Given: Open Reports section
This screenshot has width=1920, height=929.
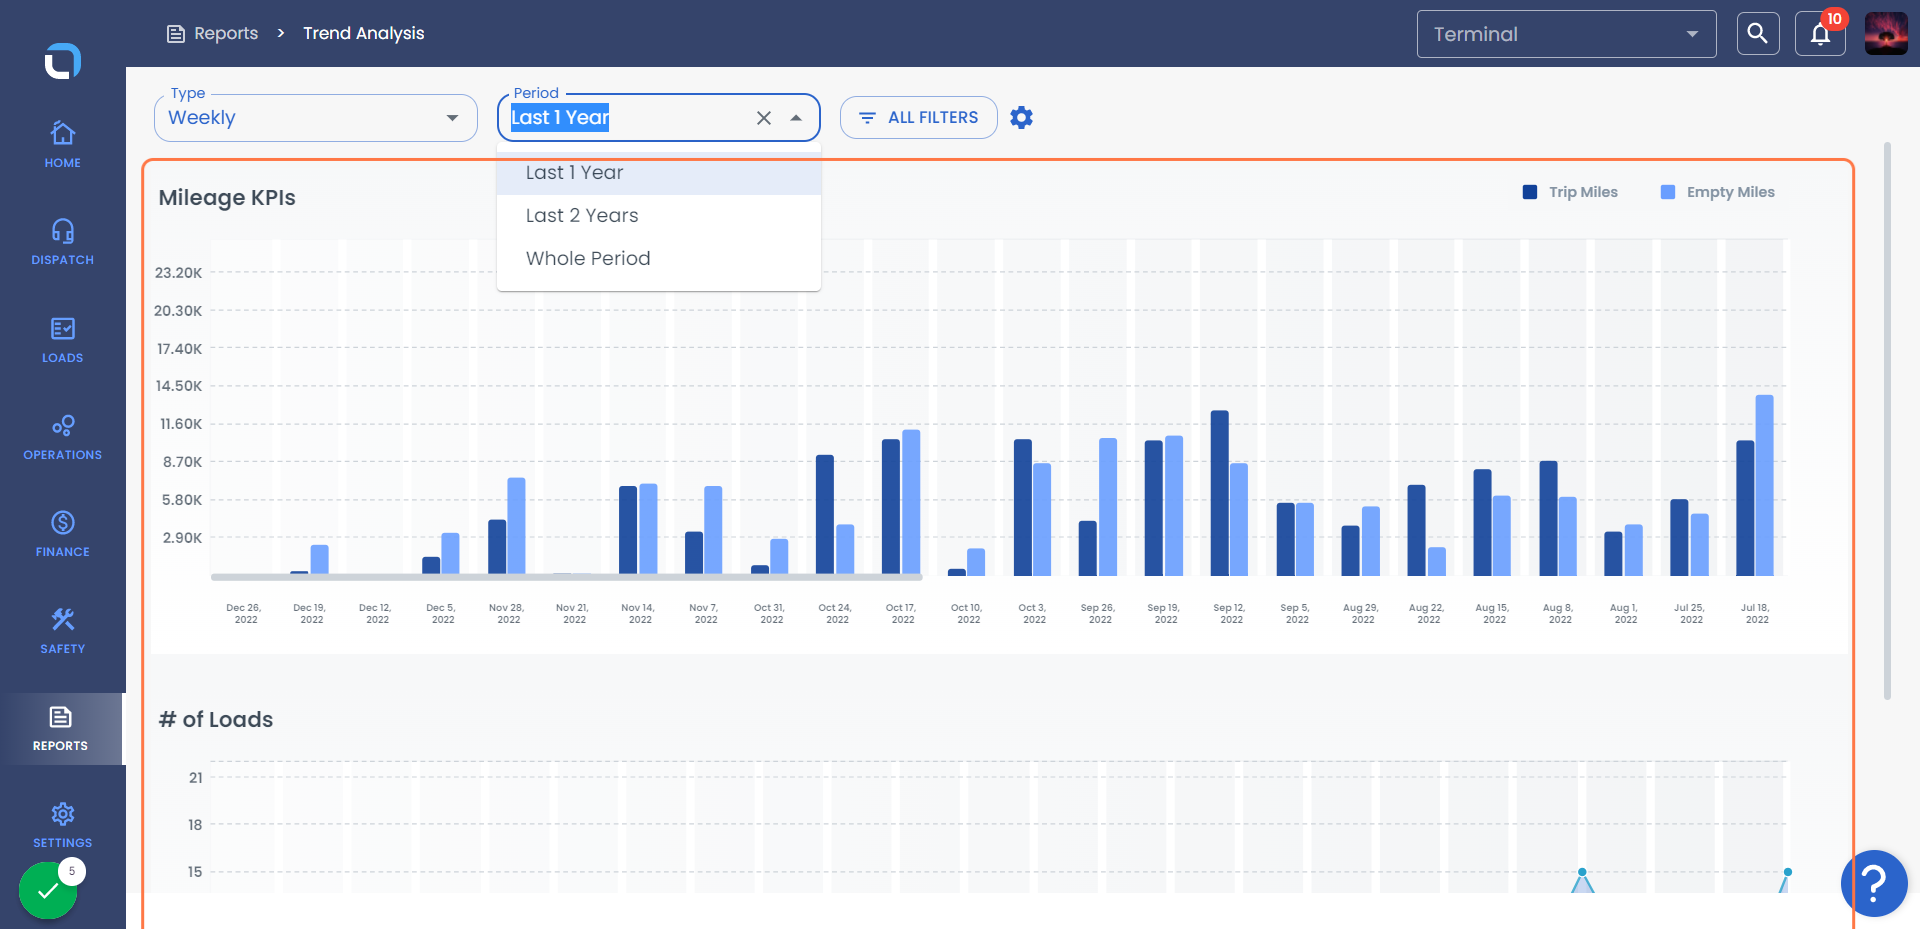Looking at the screenshot, I should [x=61, y=729].
